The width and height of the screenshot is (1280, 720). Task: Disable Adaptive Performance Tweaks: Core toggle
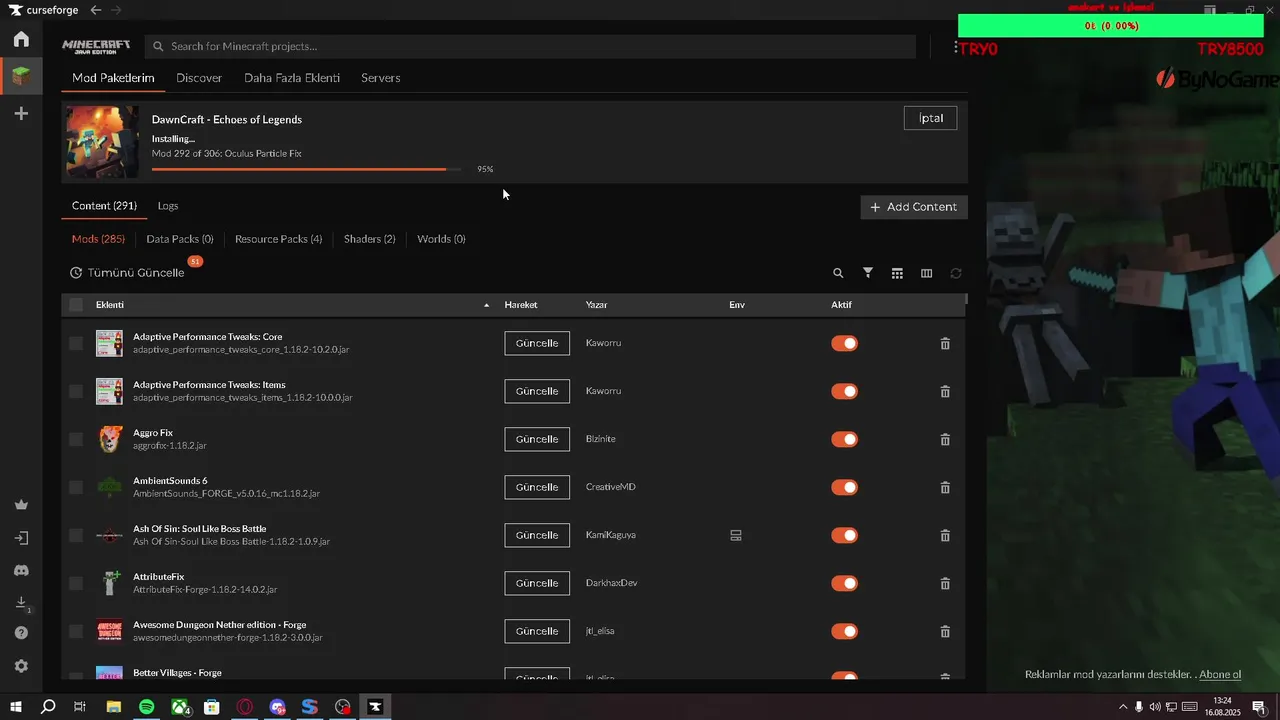tap(845, 343)
